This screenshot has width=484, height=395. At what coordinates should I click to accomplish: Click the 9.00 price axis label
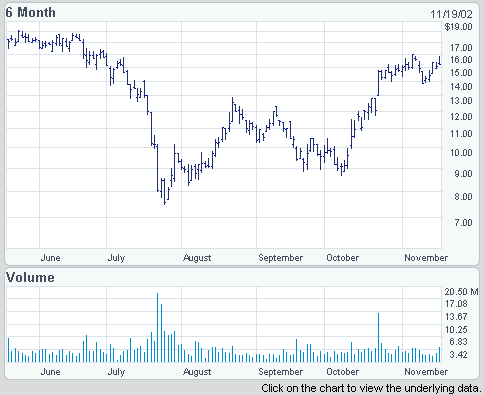coord(463,174)
